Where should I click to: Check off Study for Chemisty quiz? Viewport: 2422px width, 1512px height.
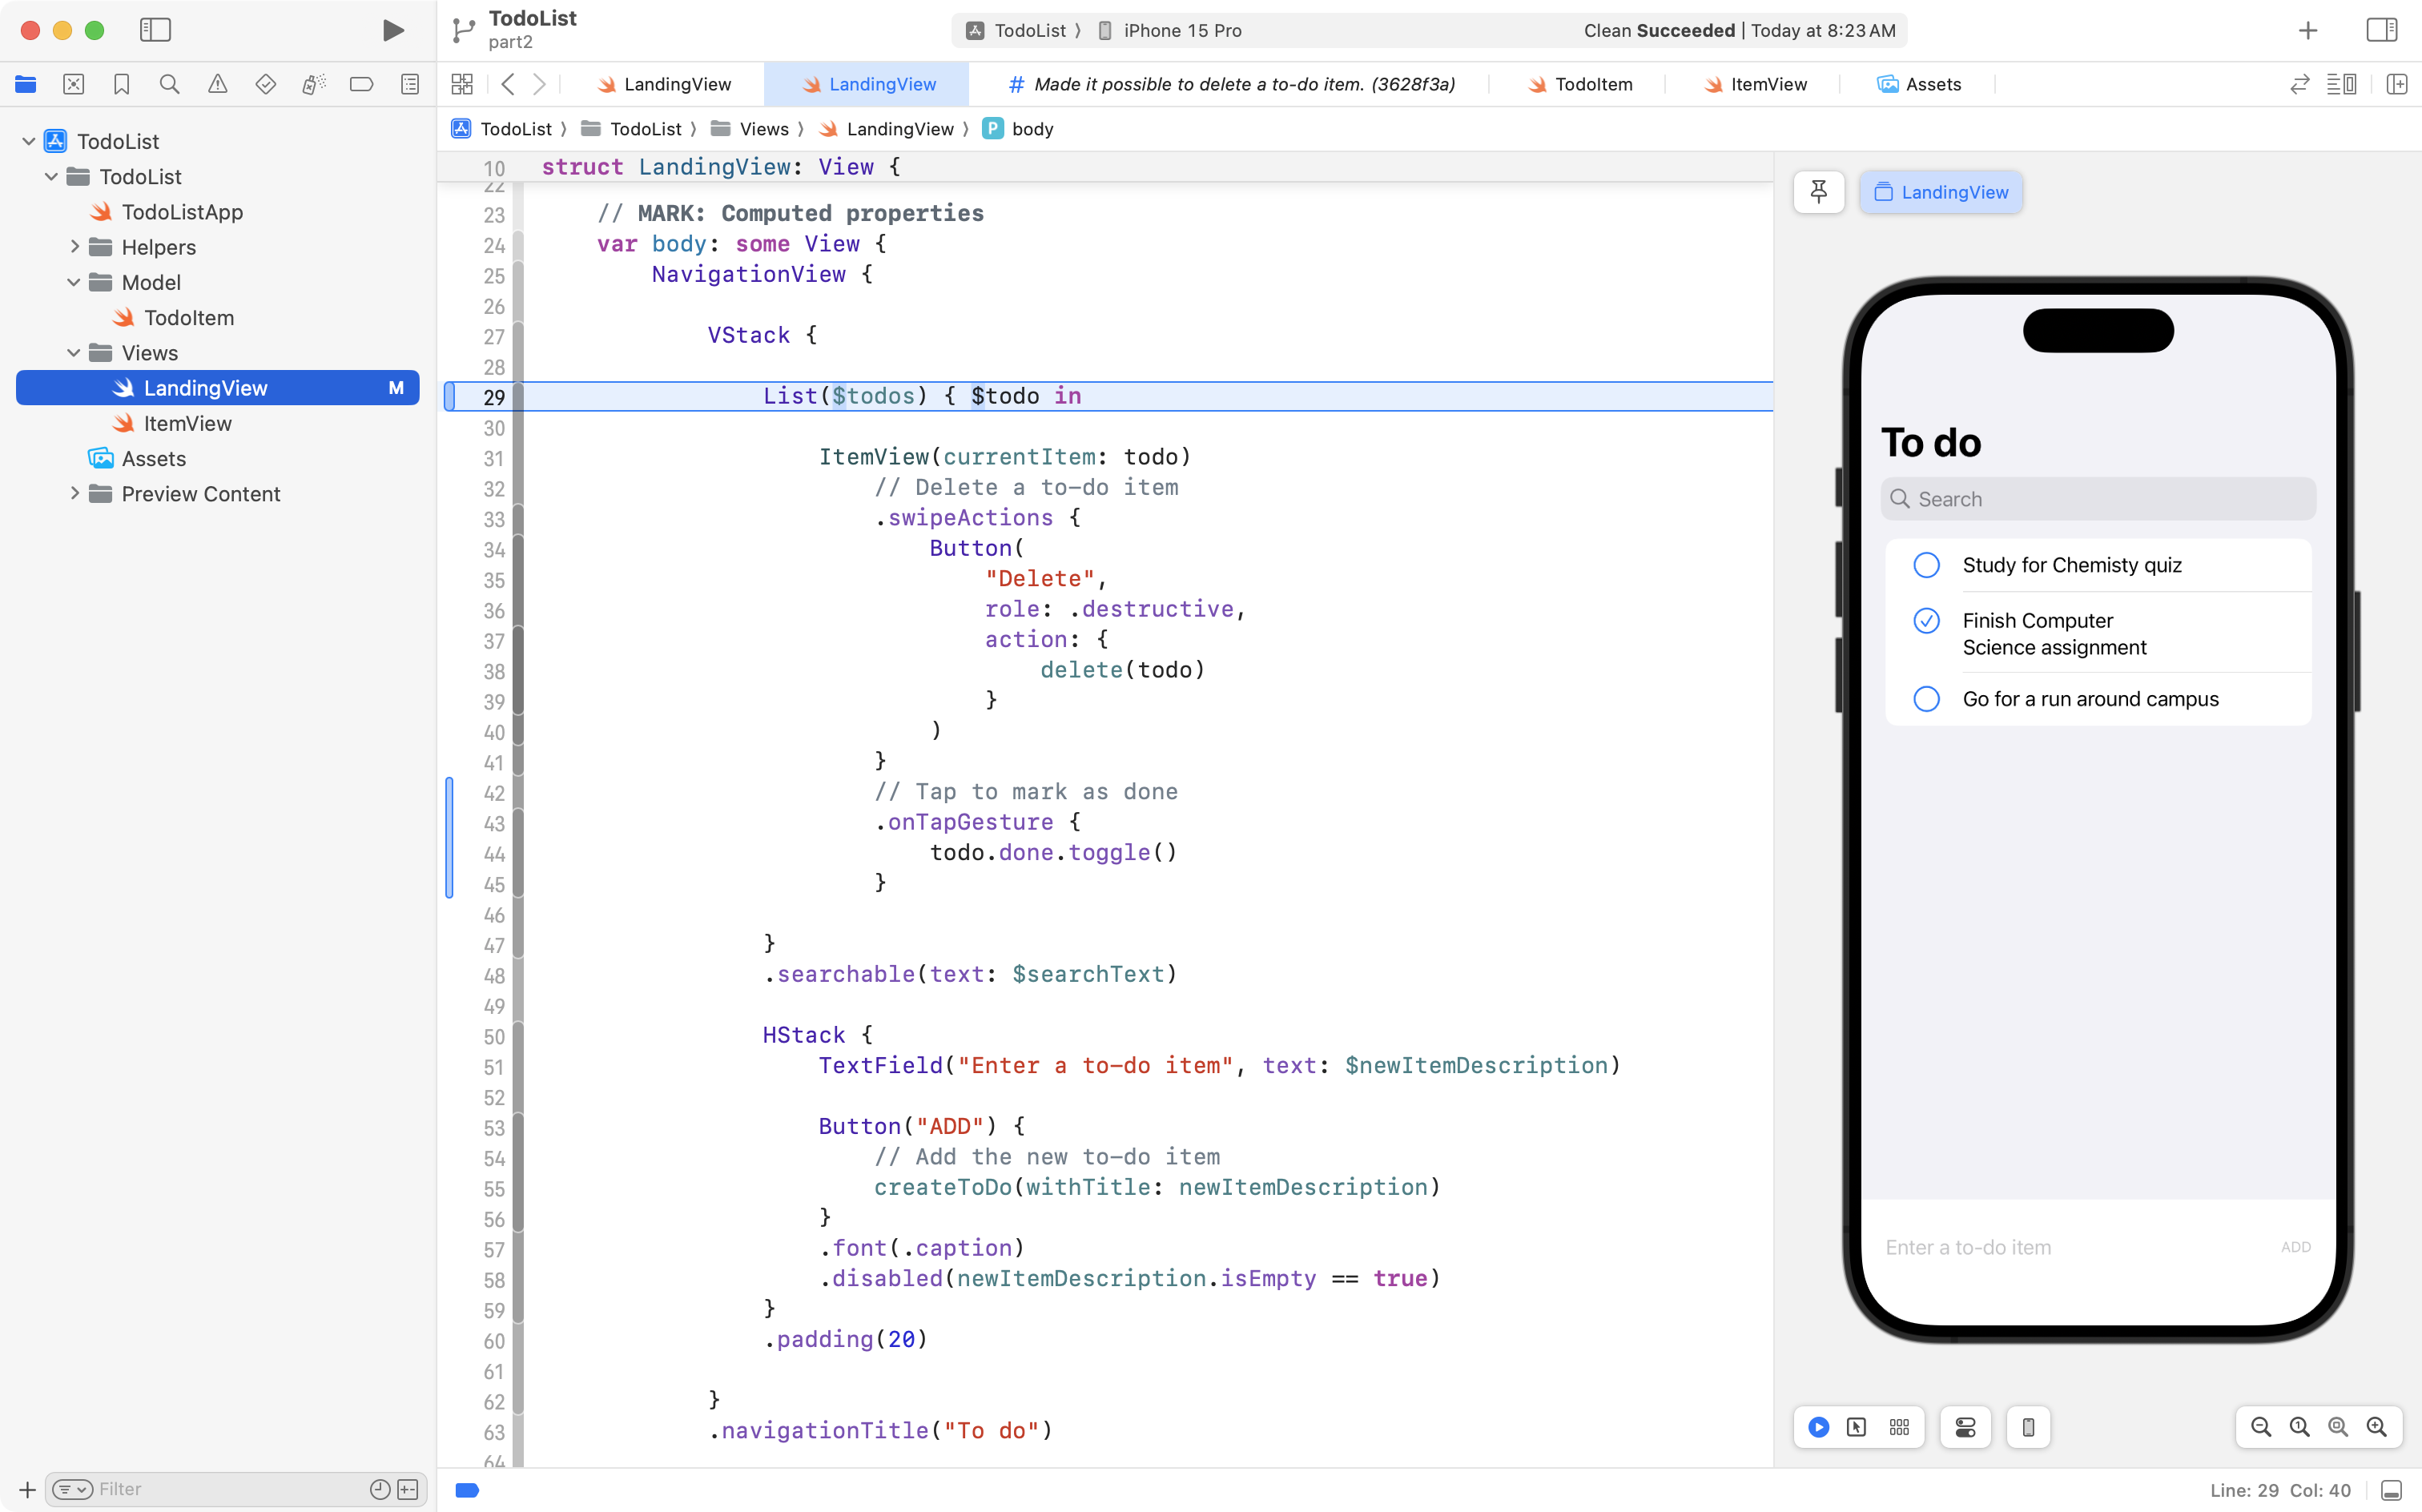pyautogui.click(x=1926, y=565)
